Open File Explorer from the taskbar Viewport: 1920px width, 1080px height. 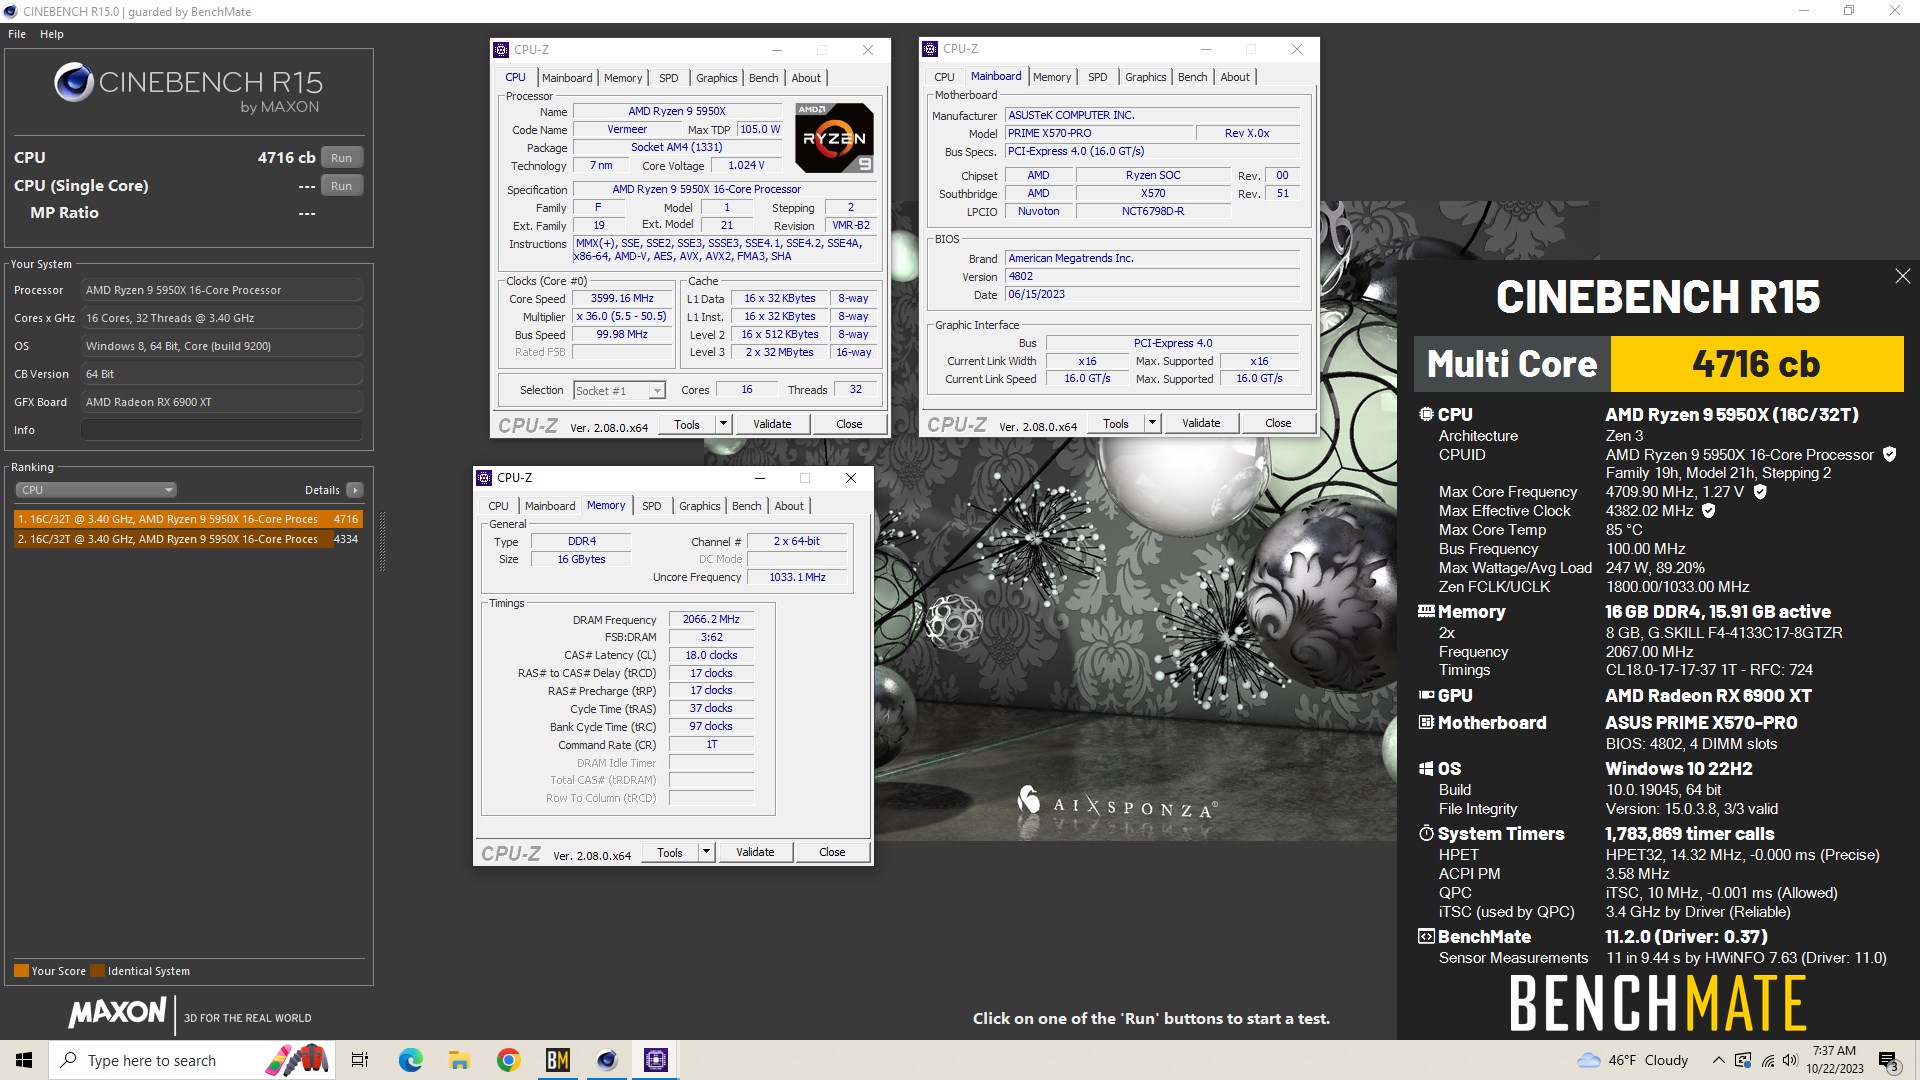tap(459, 1060)
